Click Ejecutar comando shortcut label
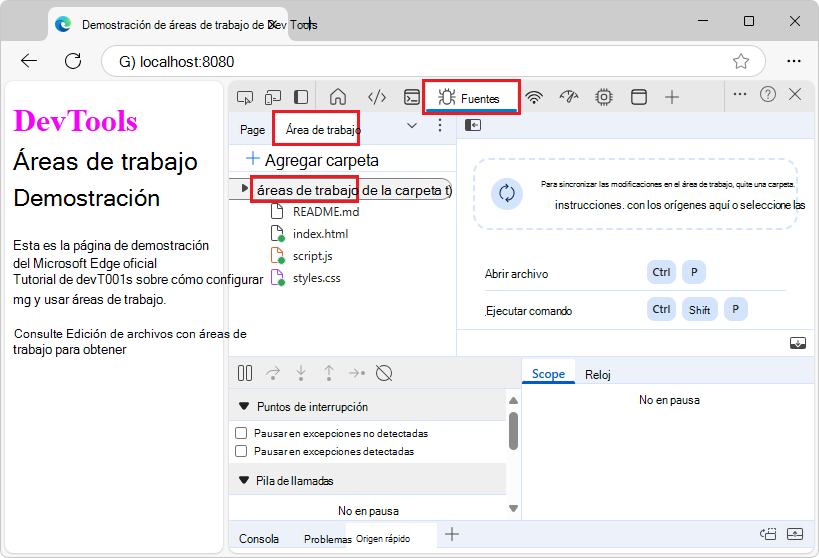The width and height of the screenshot is (819, 558). (529, 311)
